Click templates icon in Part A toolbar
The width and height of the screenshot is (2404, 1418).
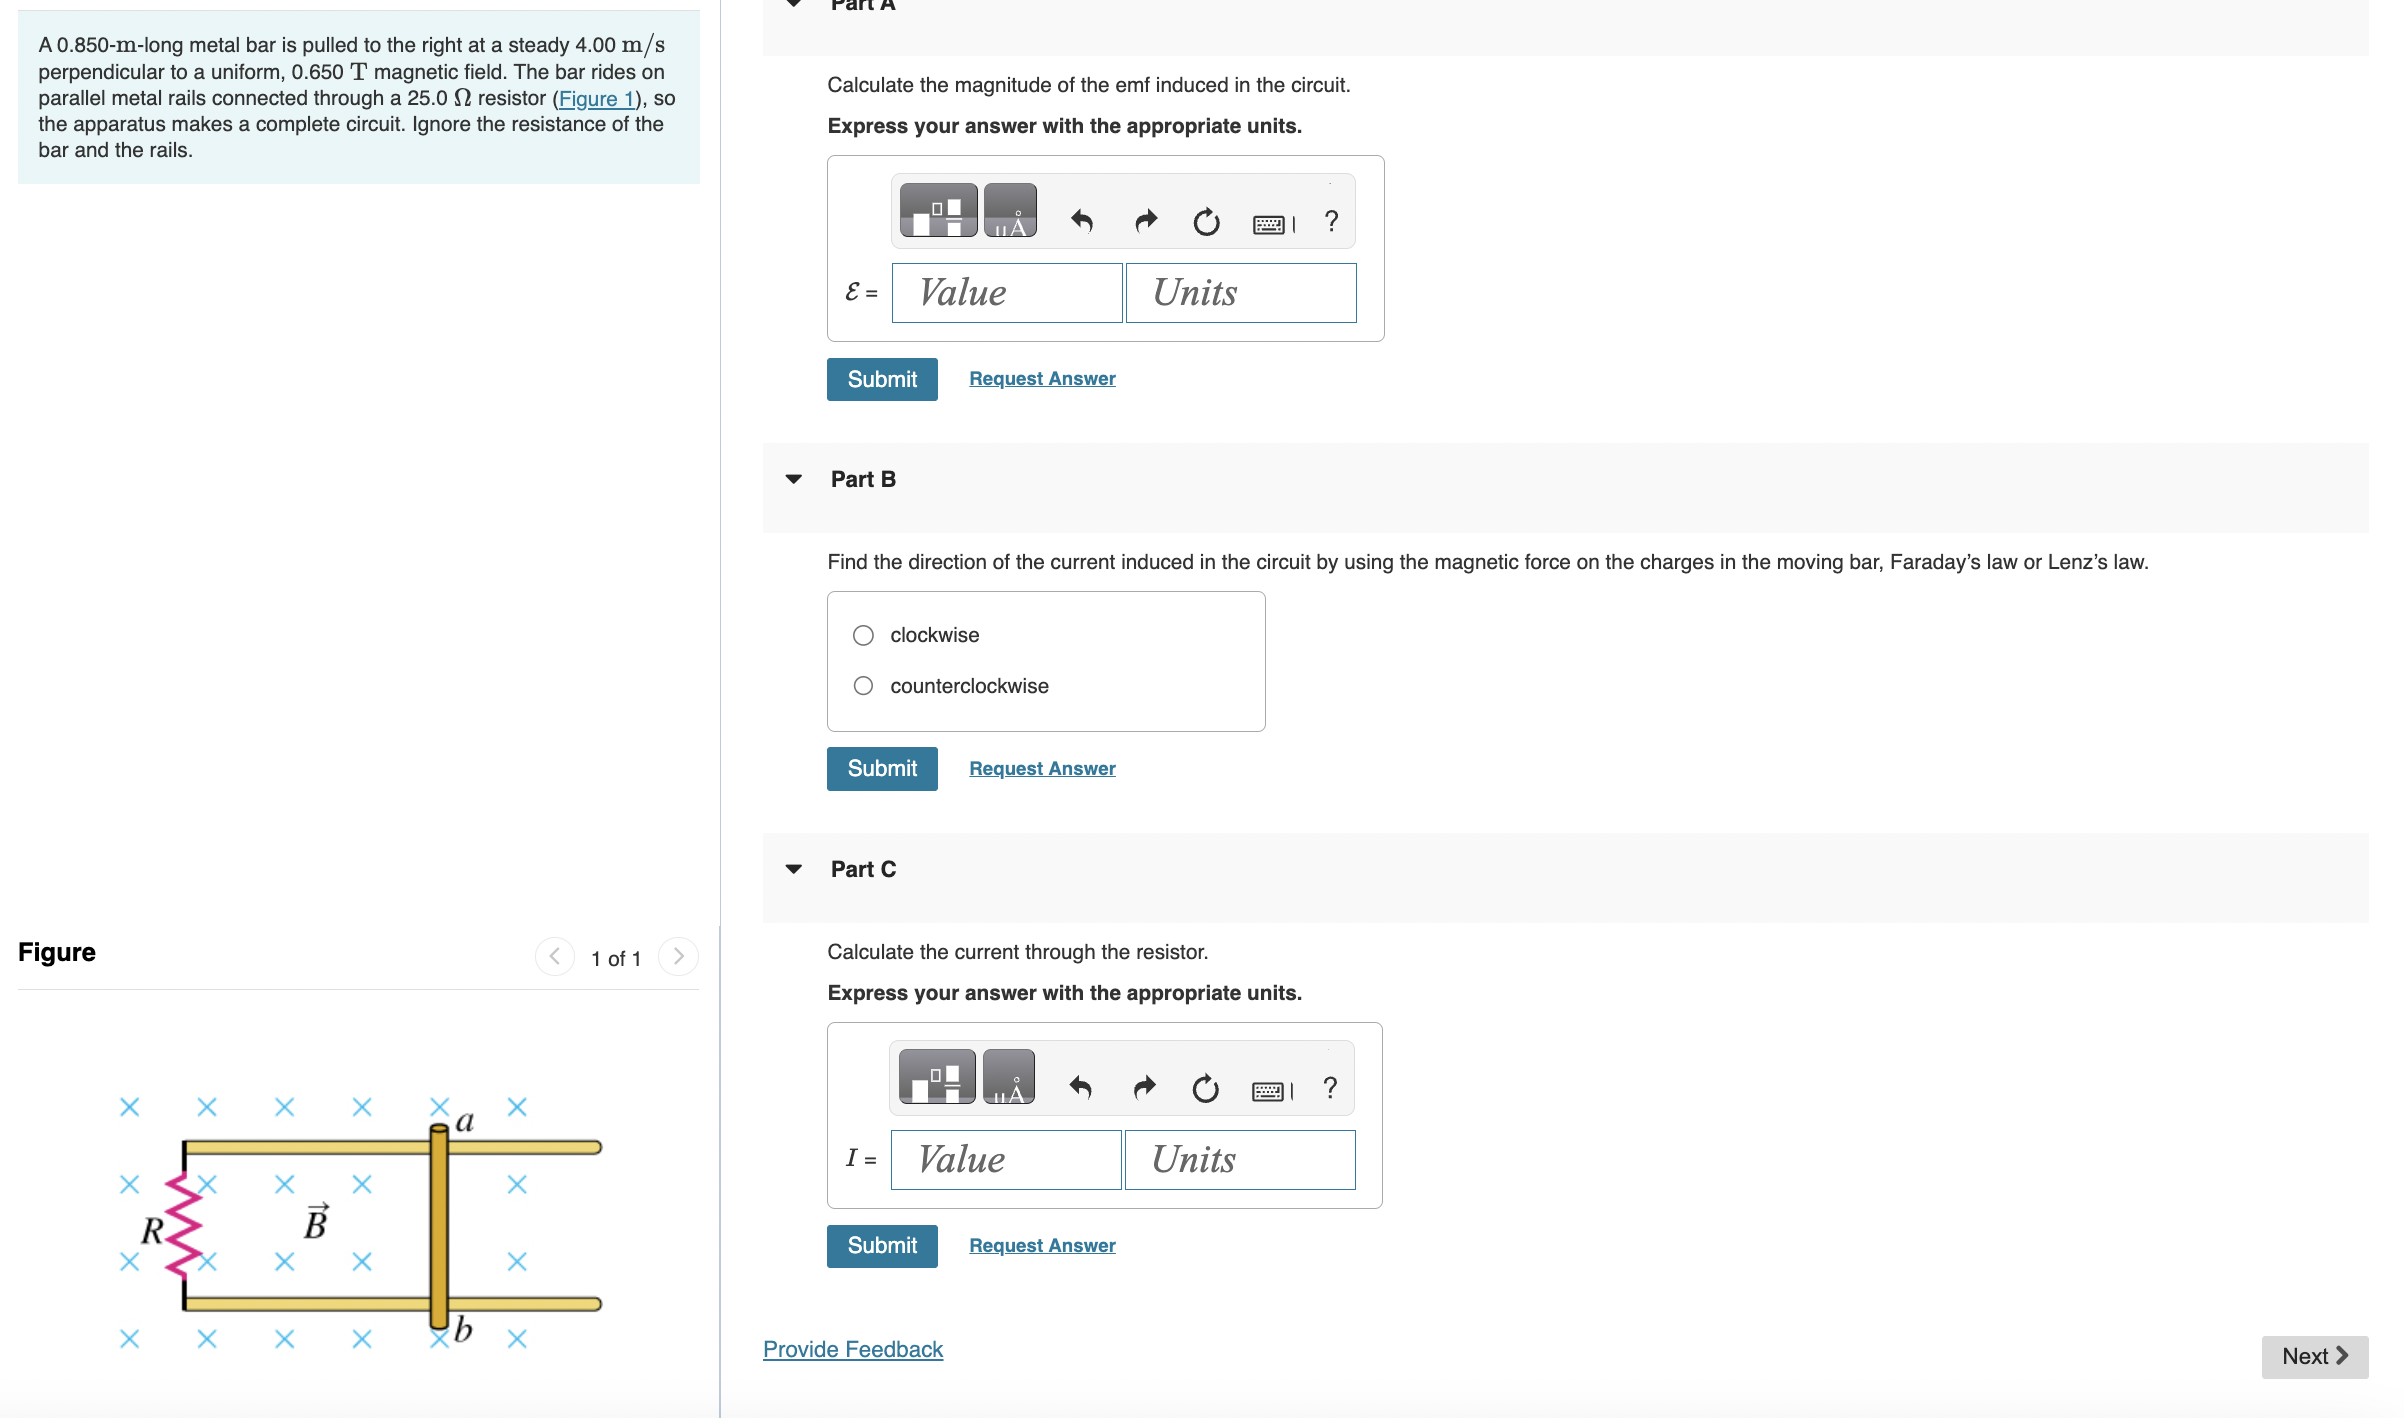[938, 211]
